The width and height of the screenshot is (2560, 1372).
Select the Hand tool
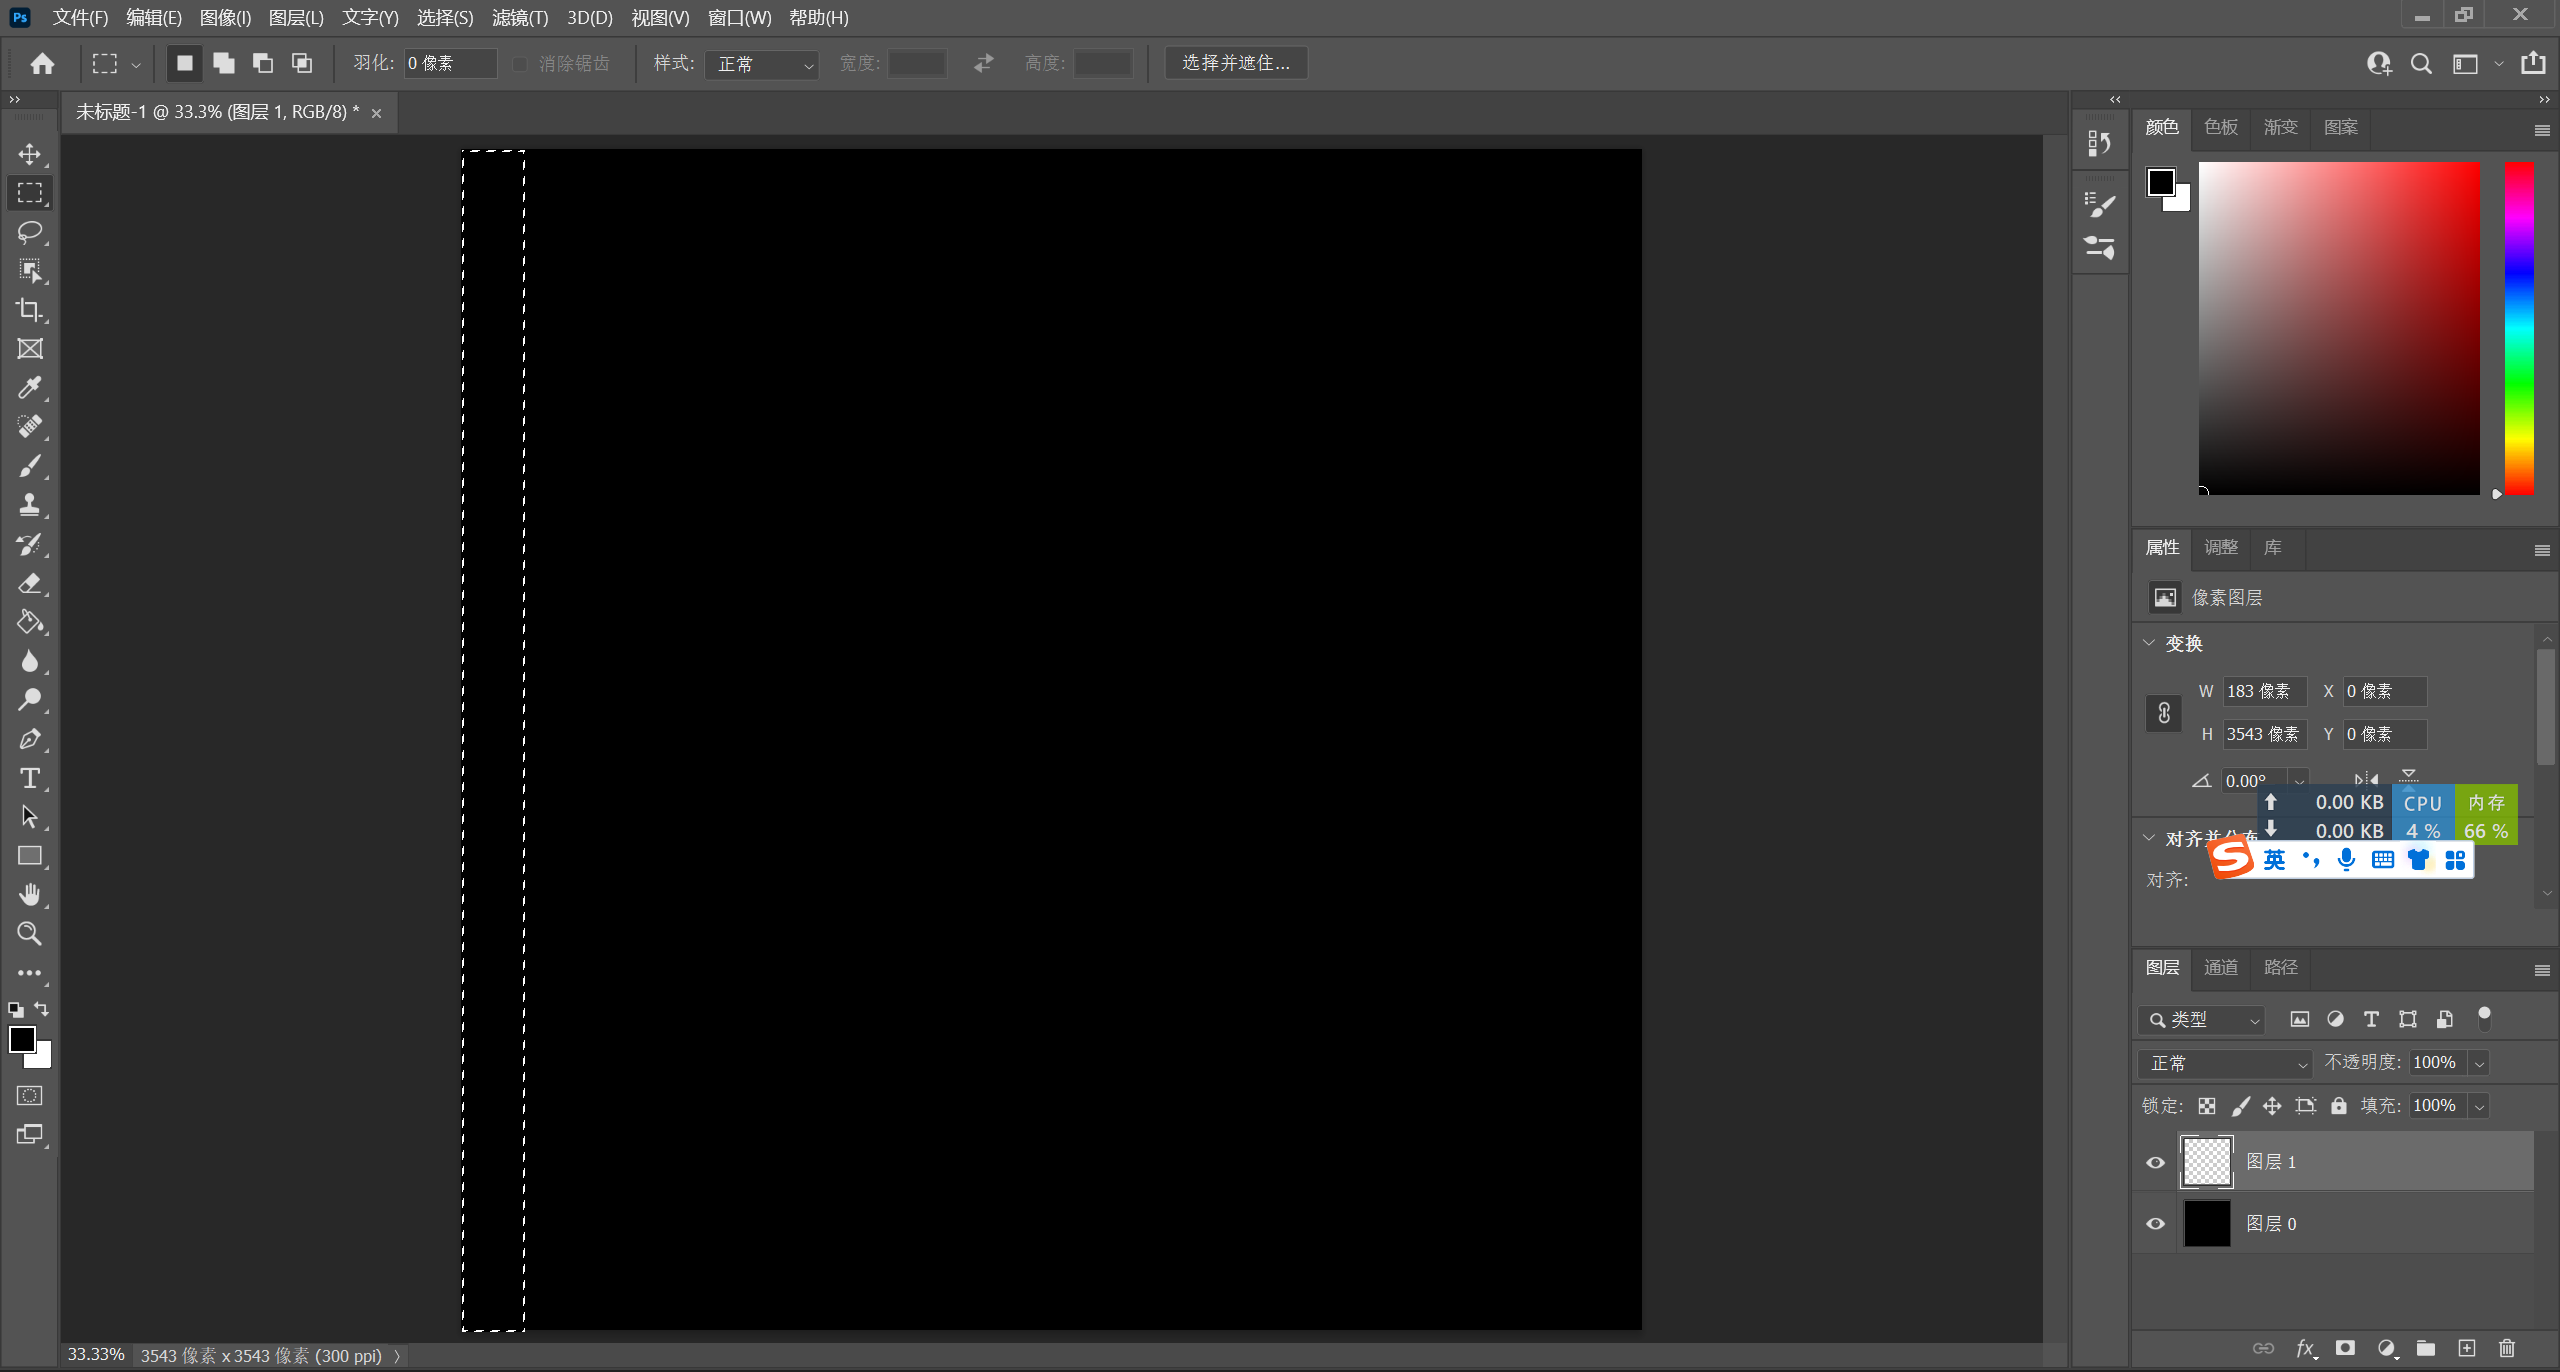[x=29, y=895]
